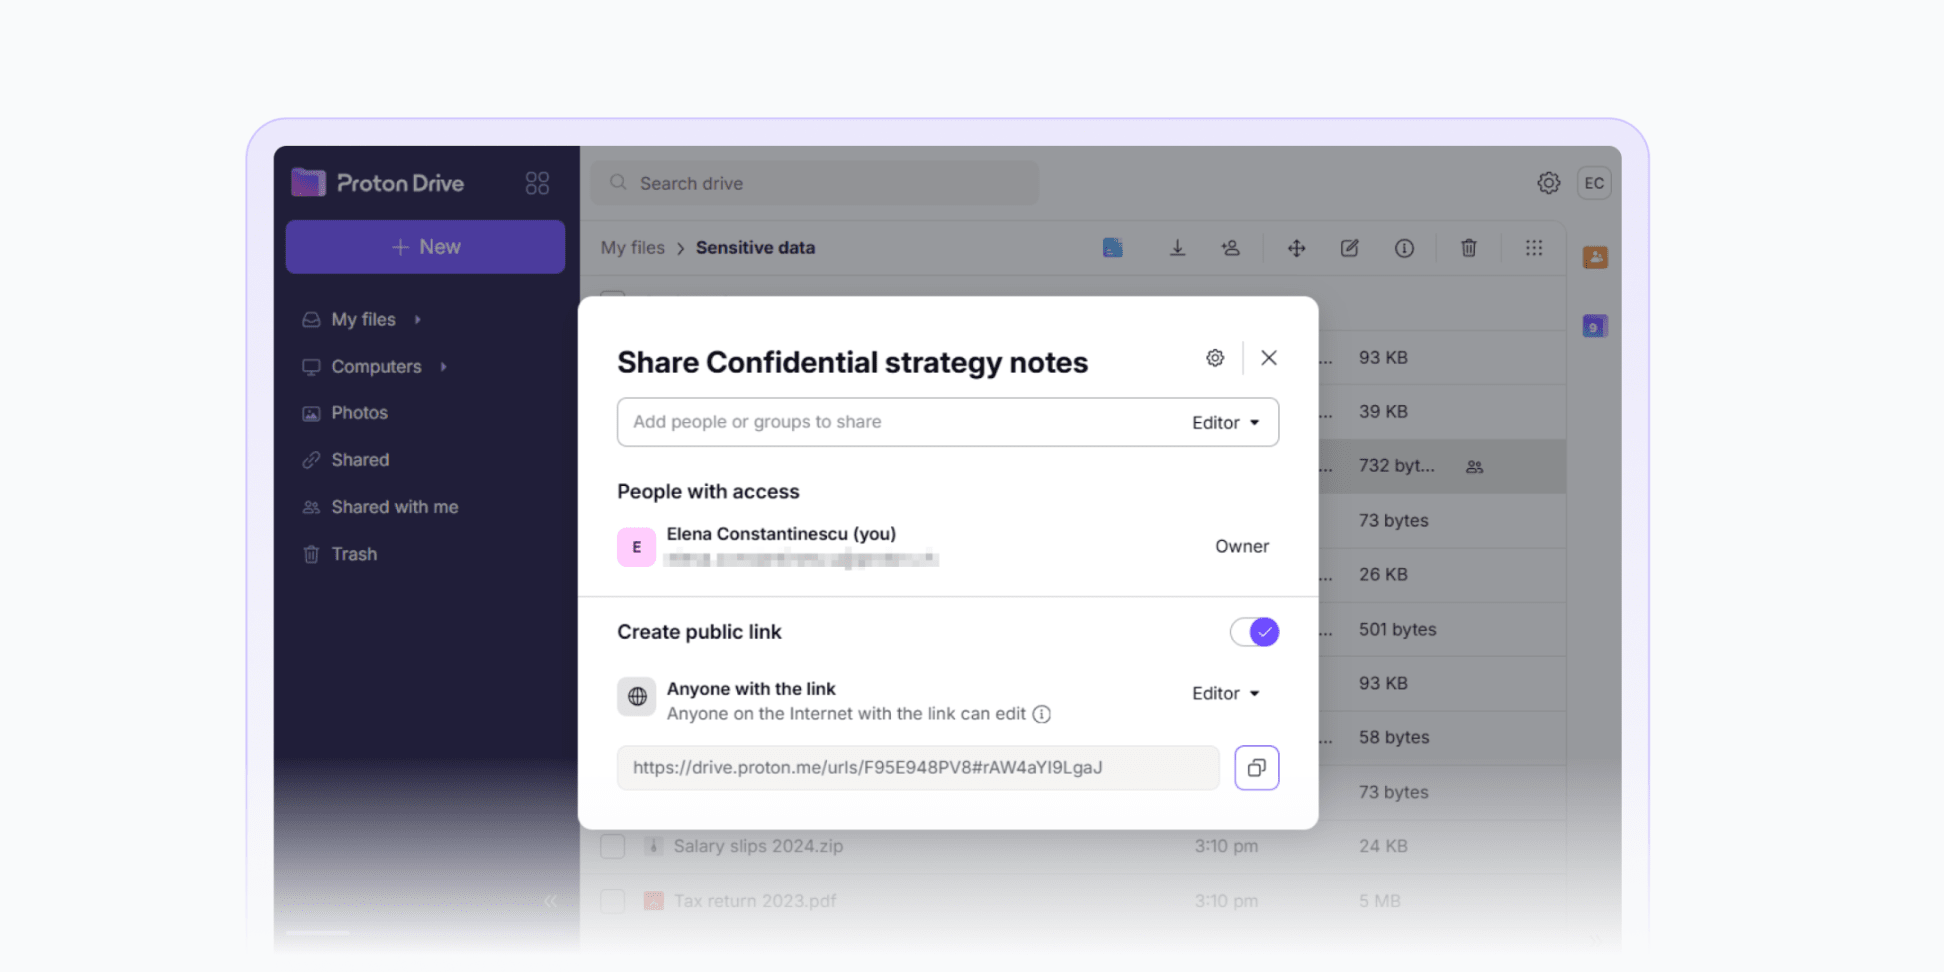Open My files in sidebar

click(x=363, y=319)
